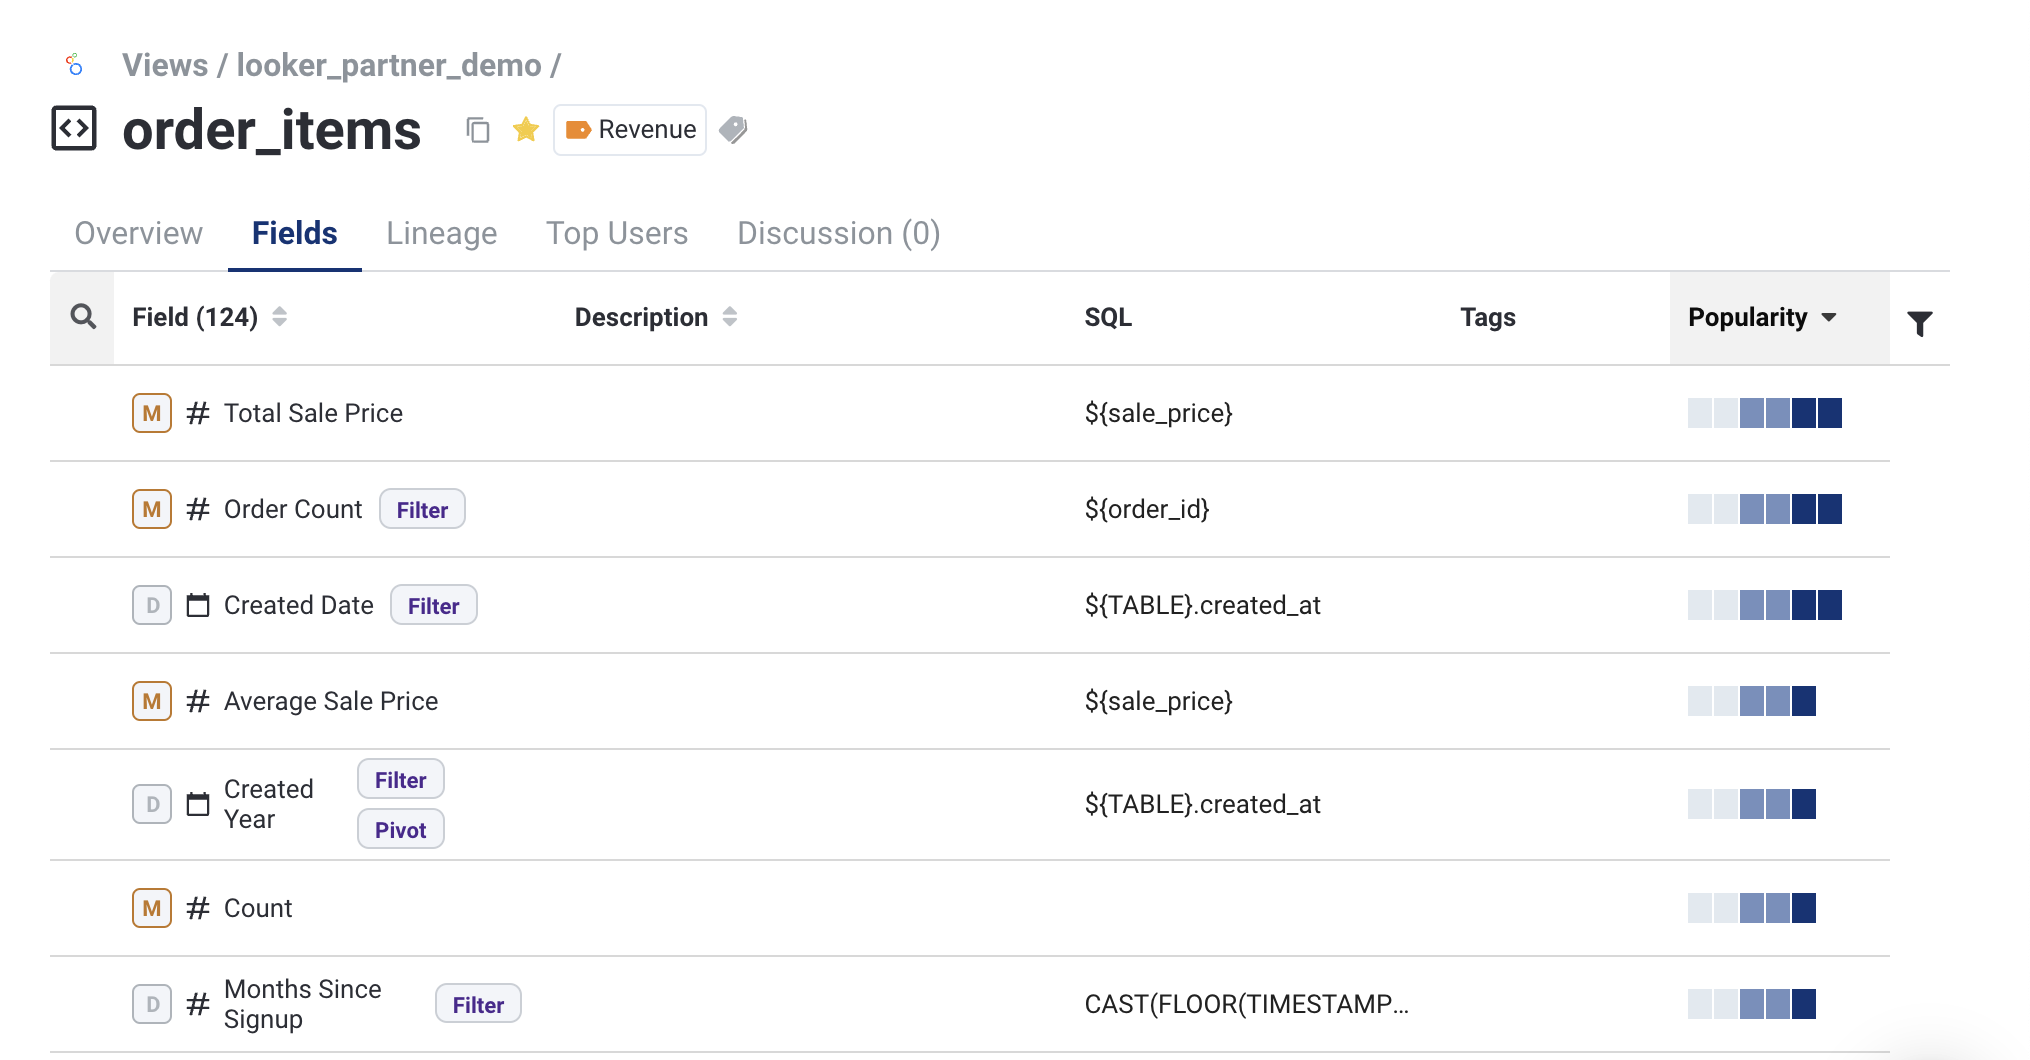Viewport: 2030px width, 1060px height.
Task: Toggle the yellow star favorite icon
Action: (526, 130)
